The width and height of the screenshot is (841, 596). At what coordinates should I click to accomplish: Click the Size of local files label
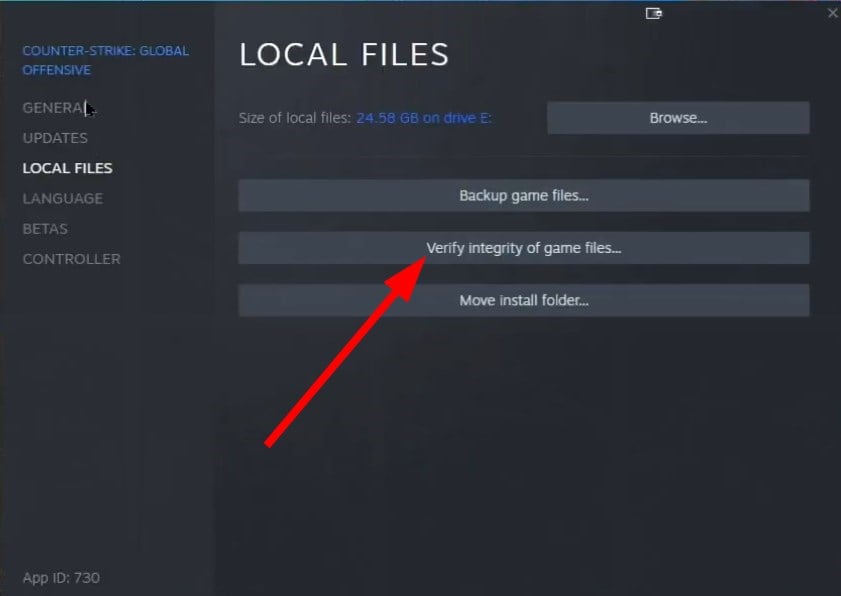[294, 118]
